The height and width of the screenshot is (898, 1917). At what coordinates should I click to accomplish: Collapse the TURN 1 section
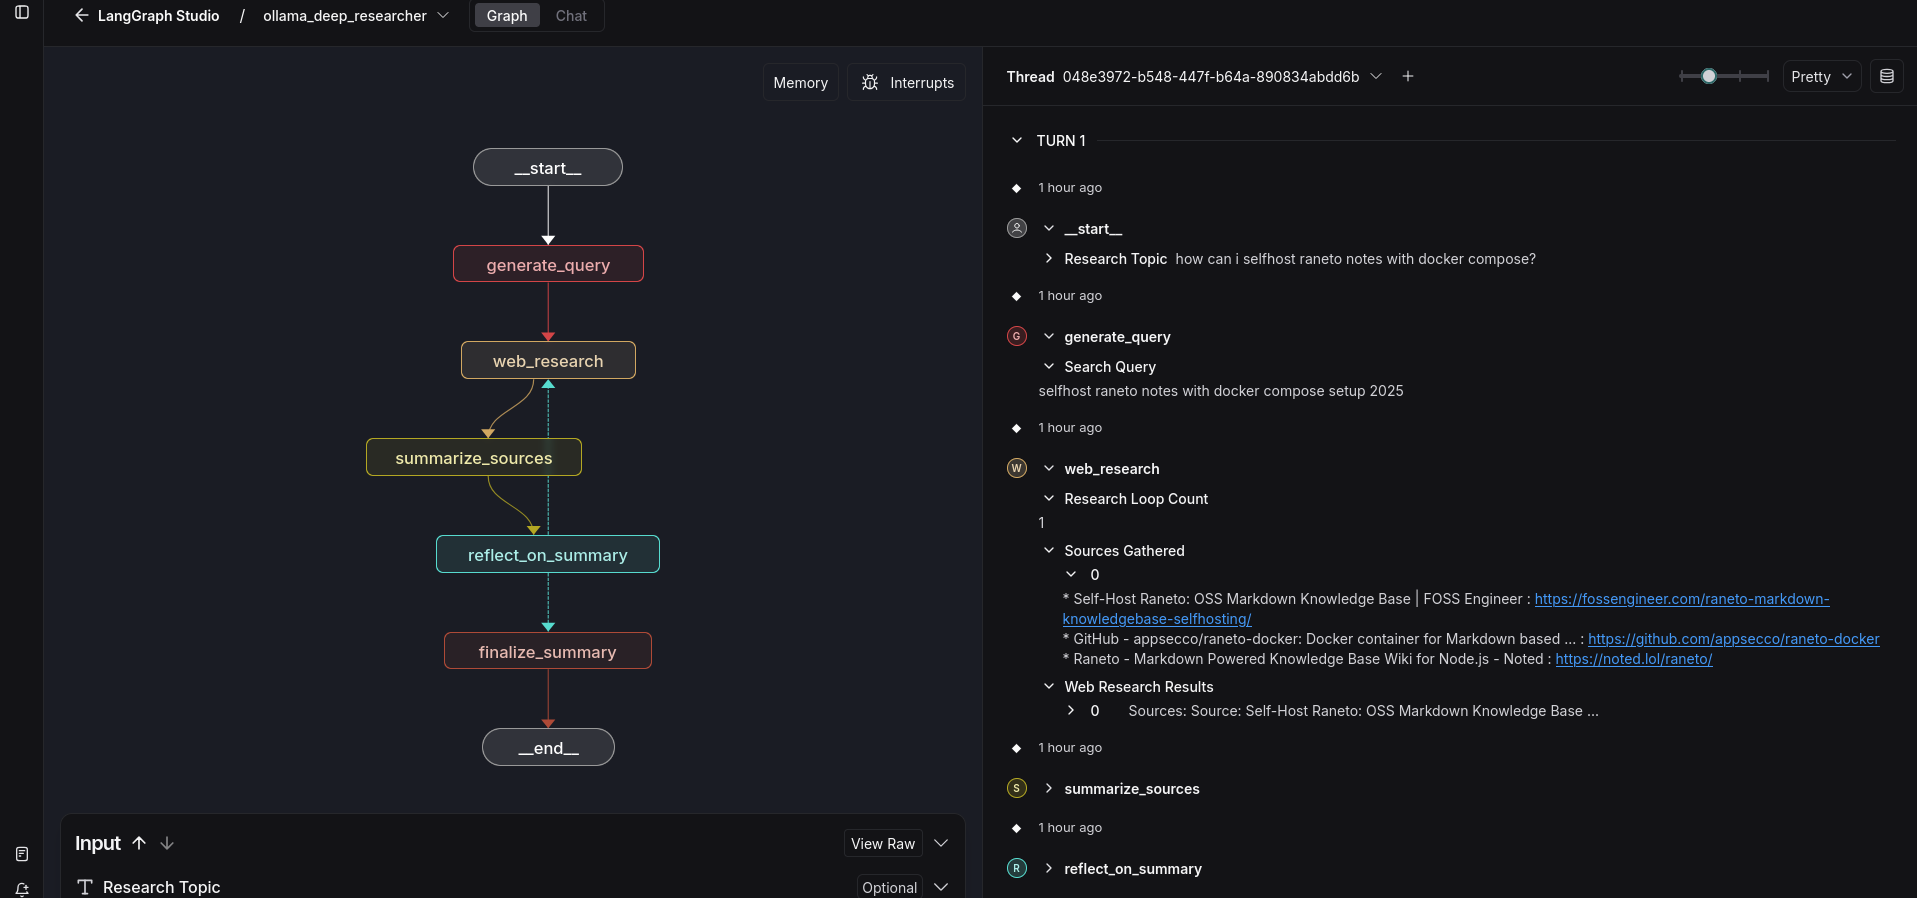(x=1017, y=141)
